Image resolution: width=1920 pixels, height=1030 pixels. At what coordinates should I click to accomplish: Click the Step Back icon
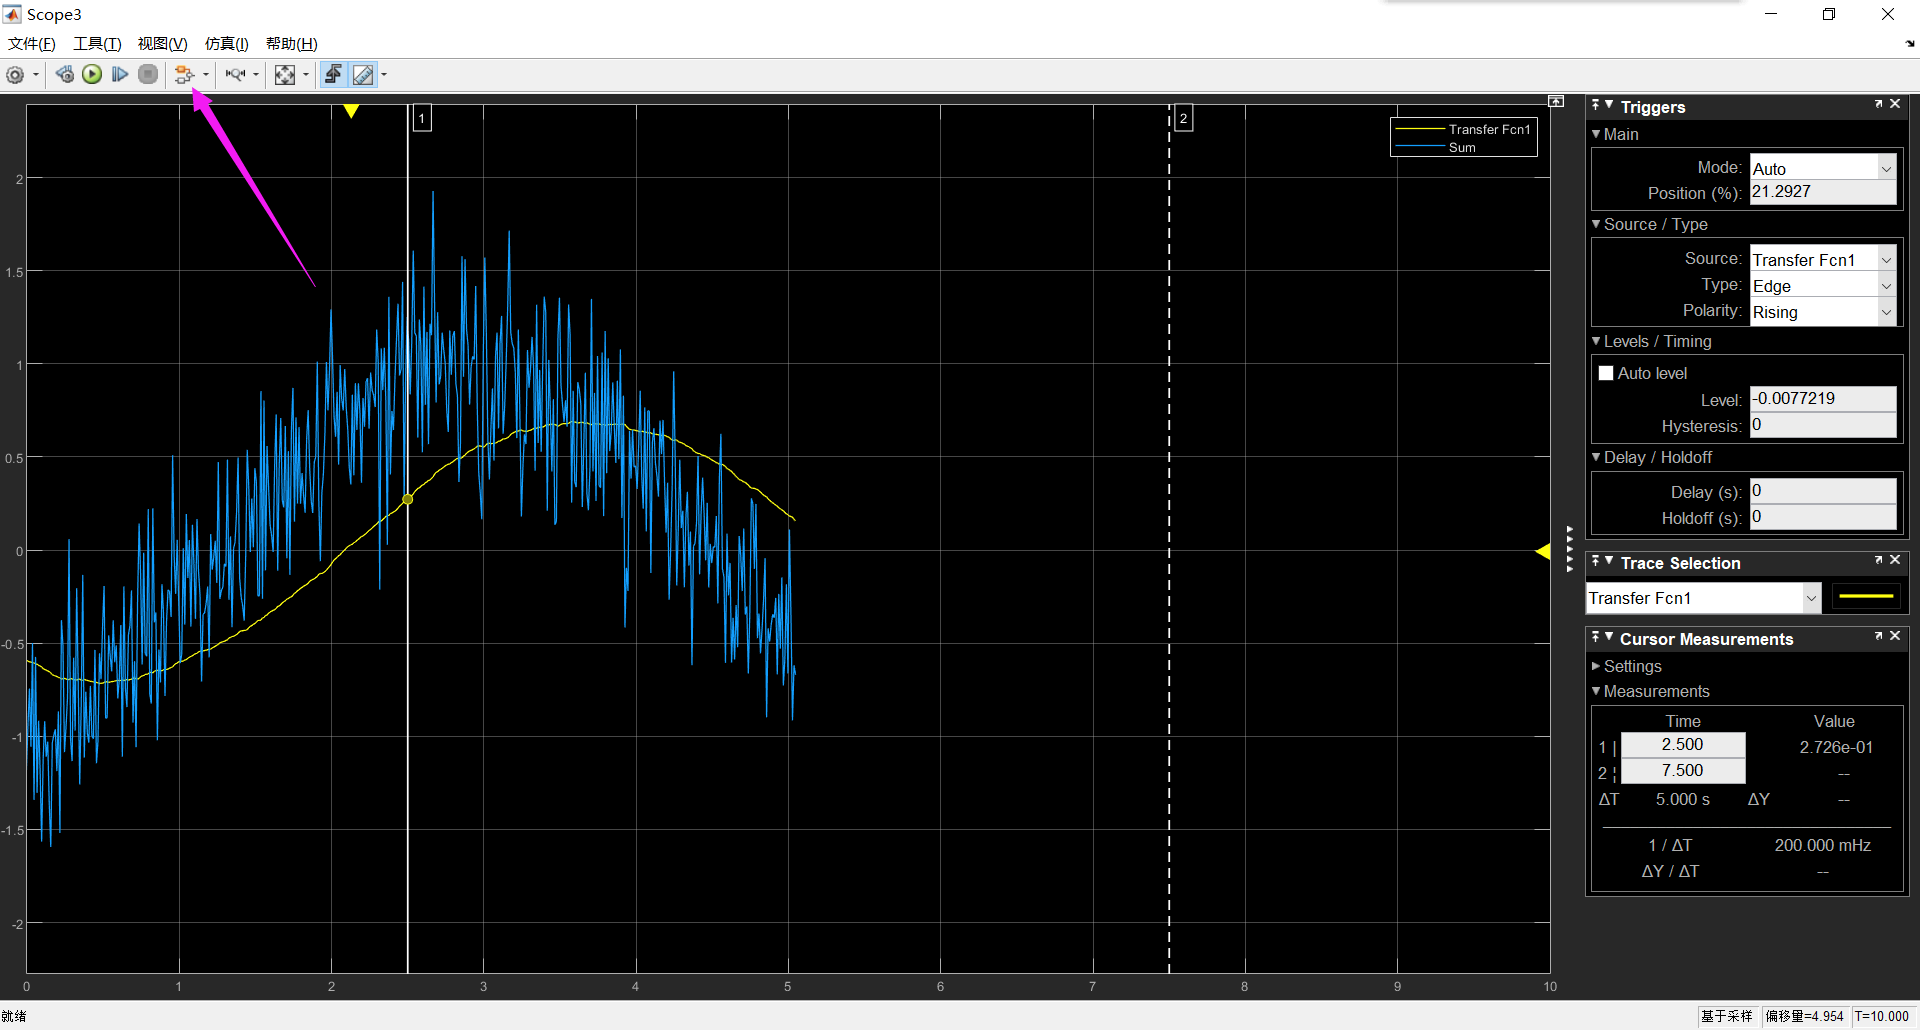point(64,74)
